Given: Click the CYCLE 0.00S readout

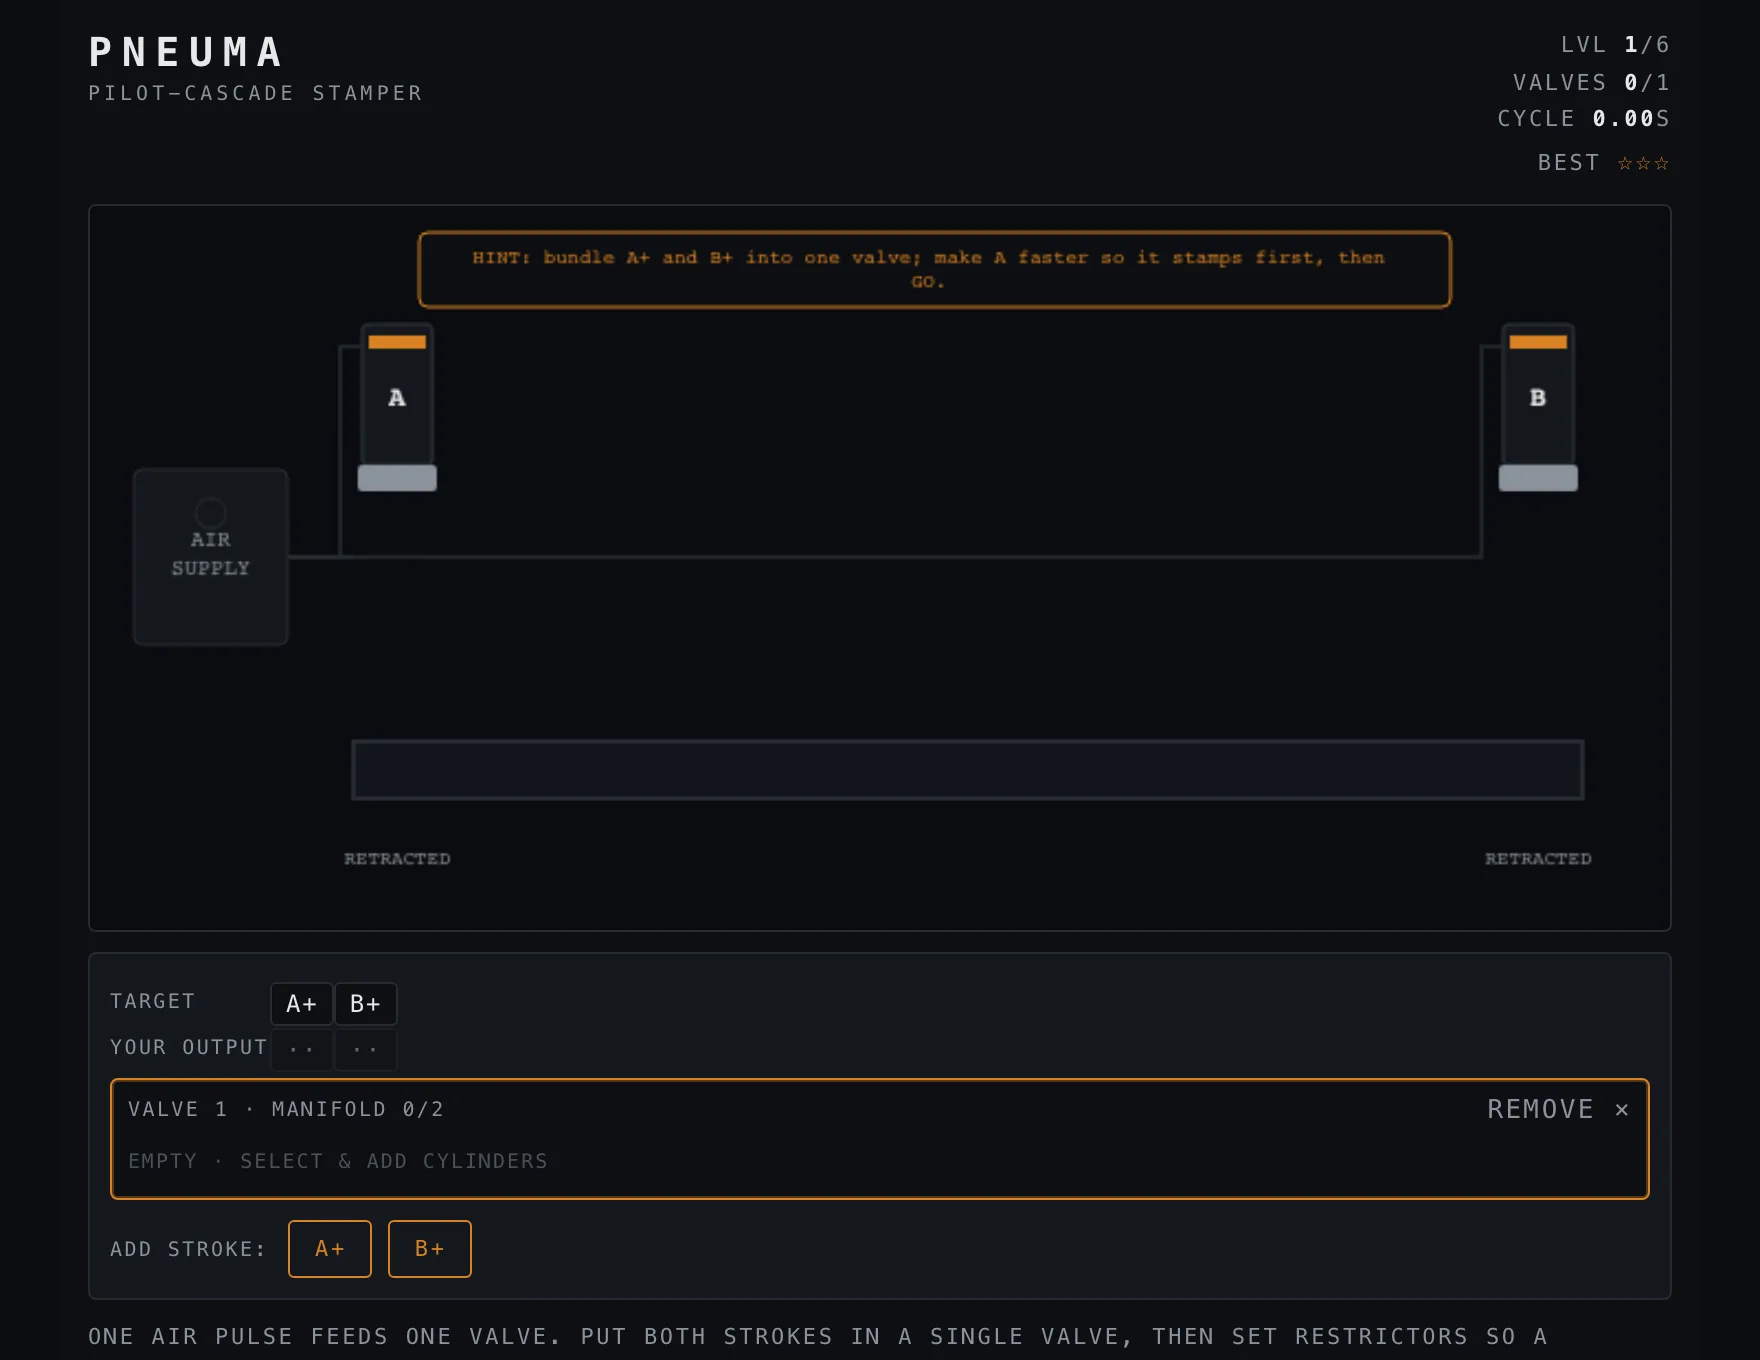Looking at the screenshot, I should [1583, 119].
